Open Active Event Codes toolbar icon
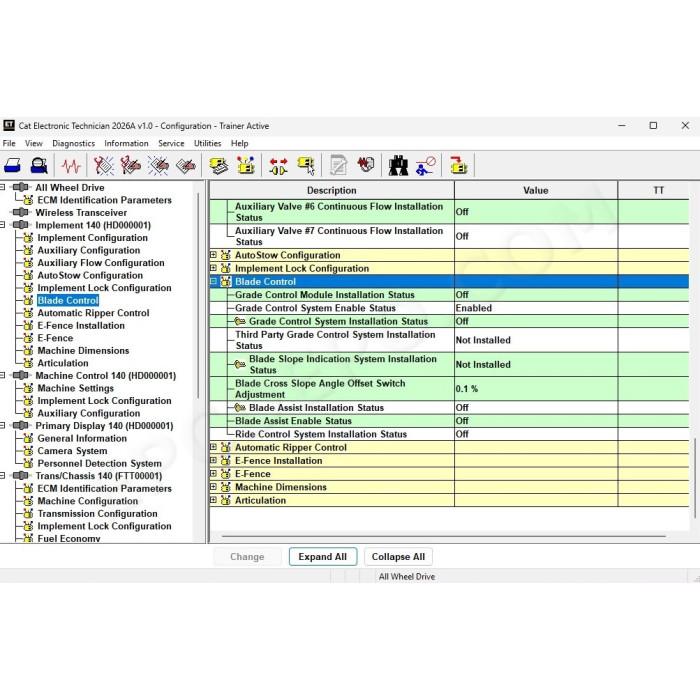The image size is (700, 700). pyautogui.click(x=158, y=166)
